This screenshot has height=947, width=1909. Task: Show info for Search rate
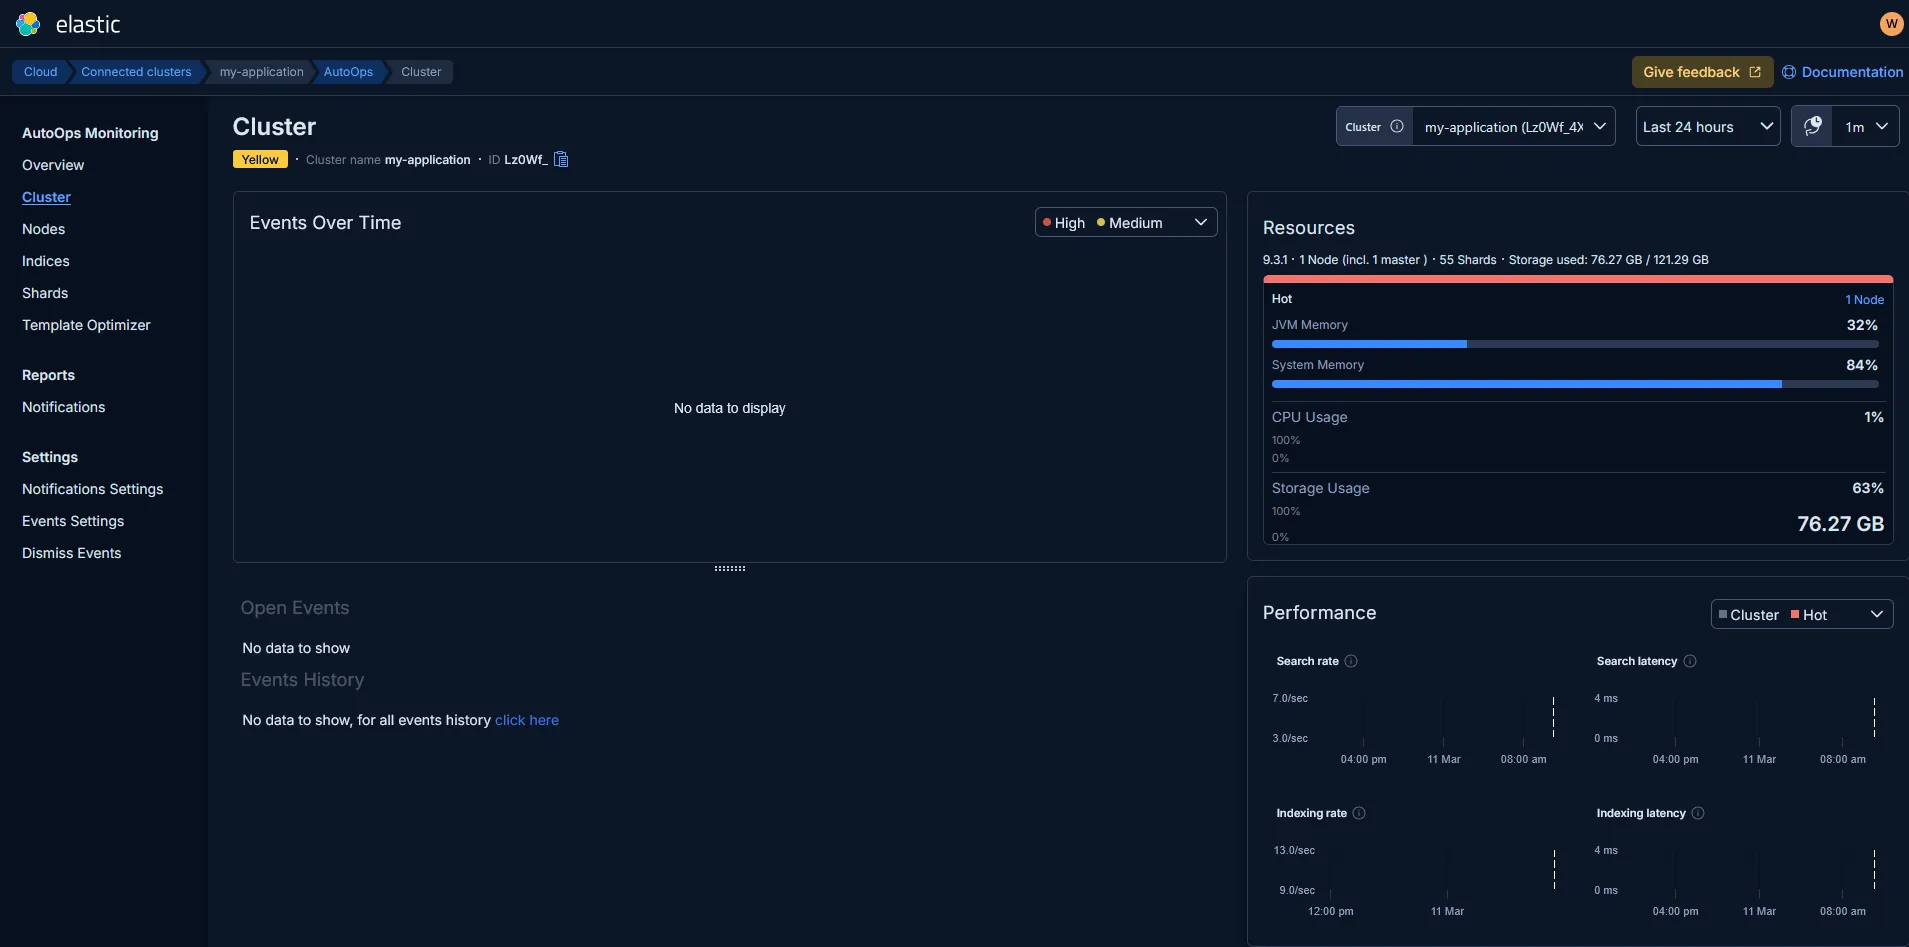(1351, 661)
